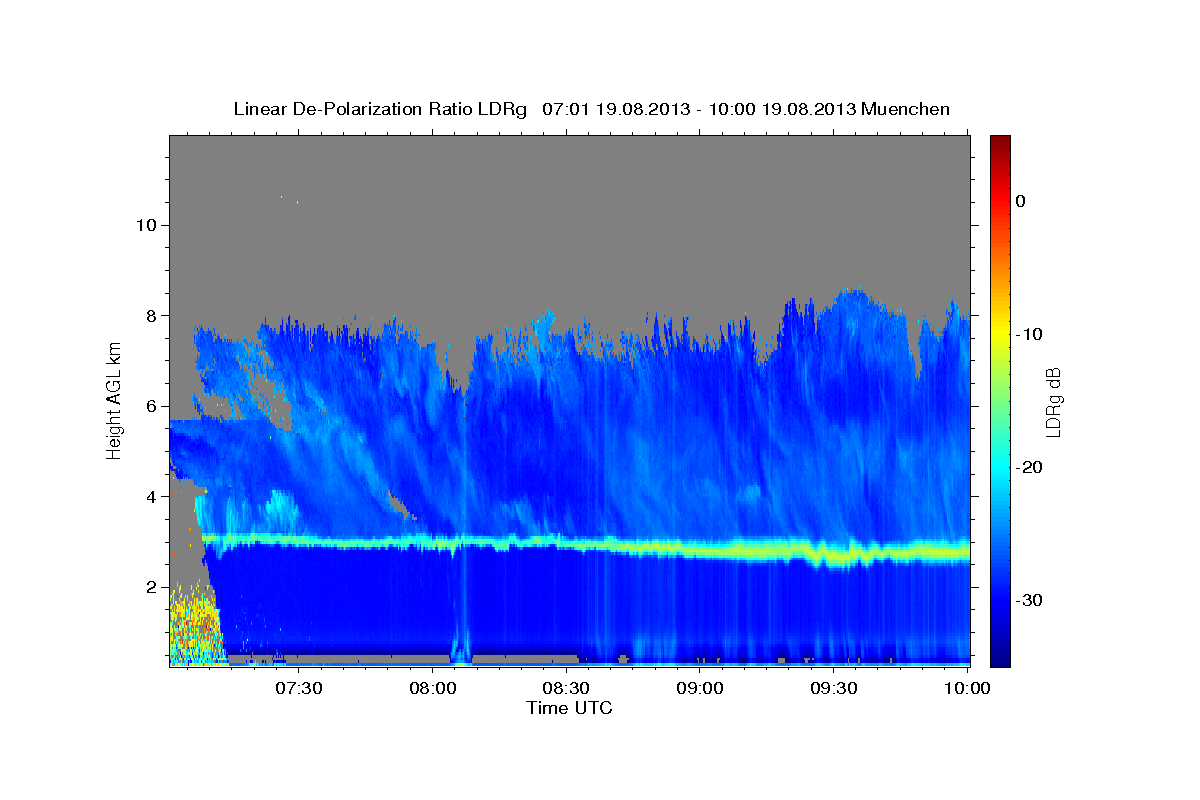This screenshot has width=1200, height=800.
Task: Click the 08:30 time tick label
Action: tap(566, 688)
